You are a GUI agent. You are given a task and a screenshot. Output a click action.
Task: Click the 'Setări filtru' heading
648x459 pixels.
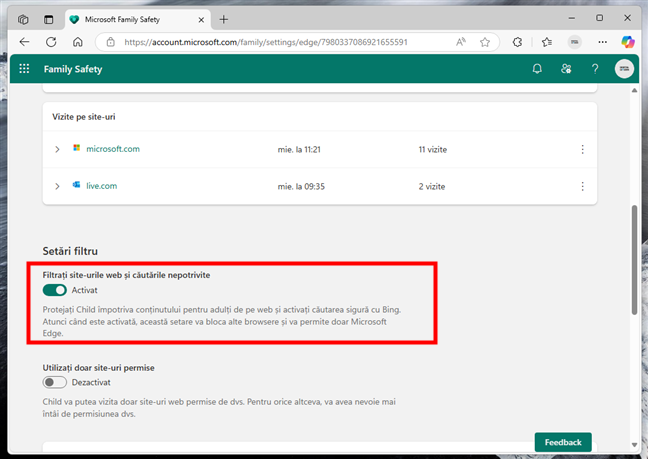pyautogui.click(x=70, y=251)
